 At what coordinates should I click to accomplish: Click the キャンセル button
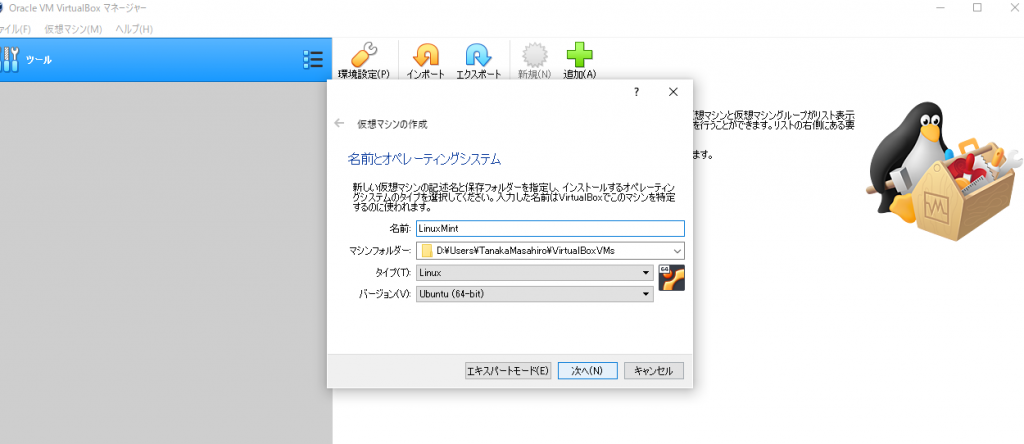tap(654, 370)
